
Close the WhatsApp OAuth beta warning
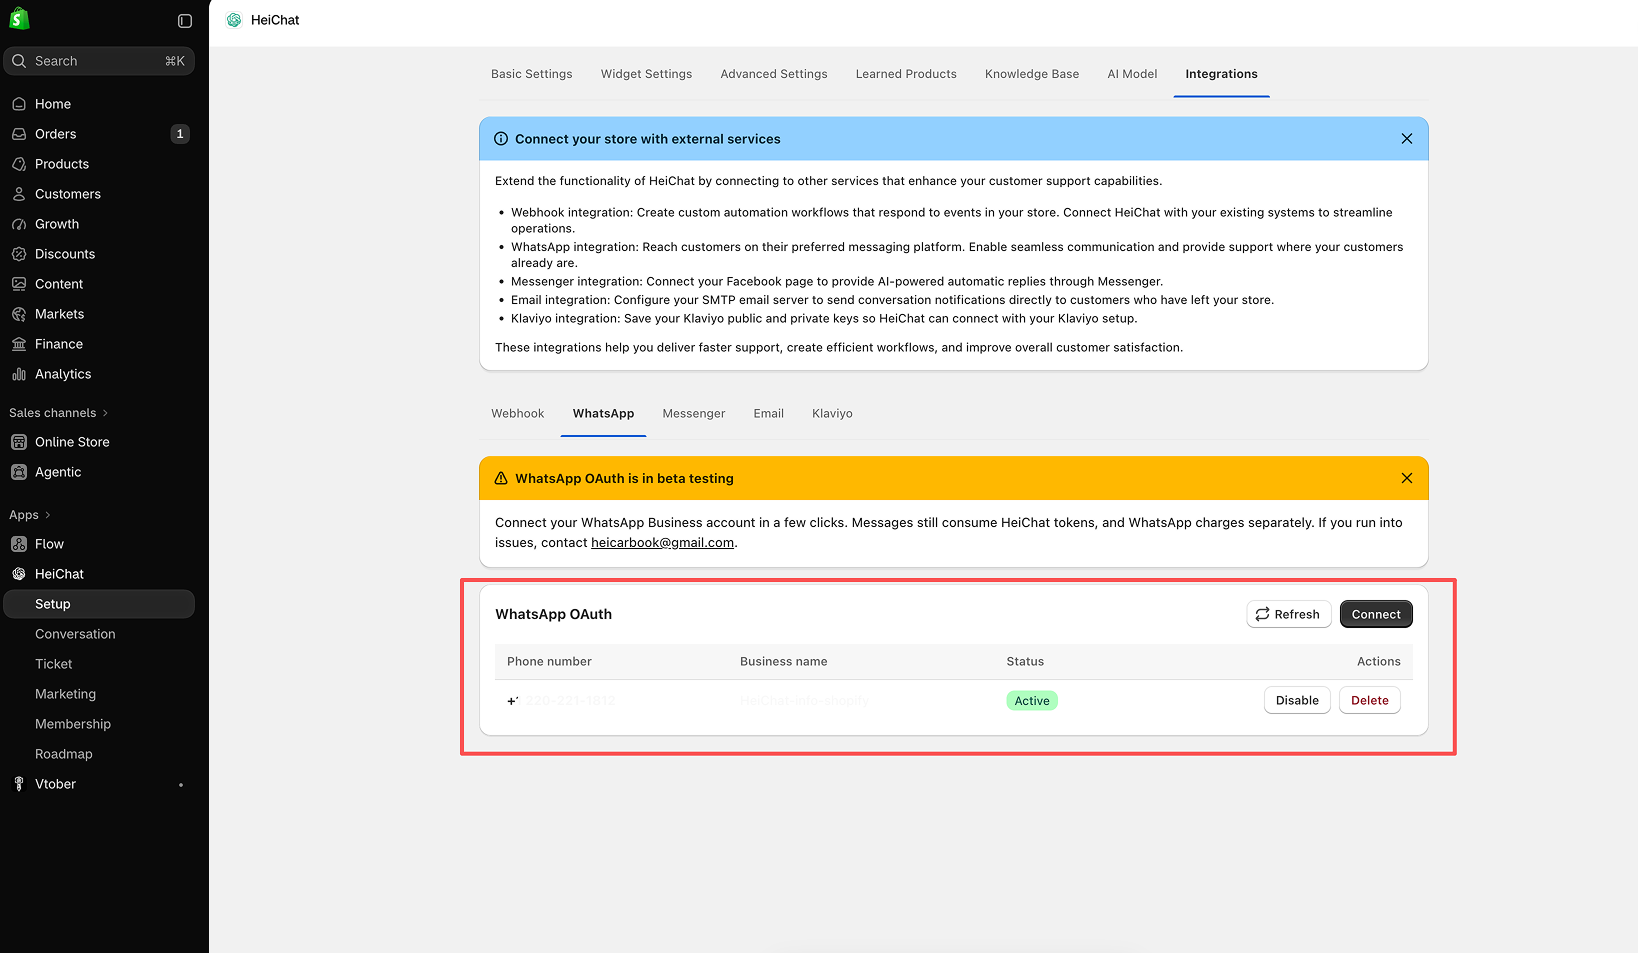(1407, 478)
